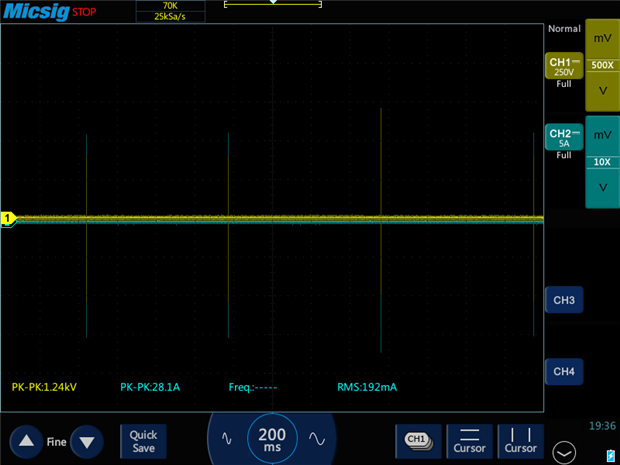
Task: Increase timebase with the right wave icon
Action: (317, 439)
